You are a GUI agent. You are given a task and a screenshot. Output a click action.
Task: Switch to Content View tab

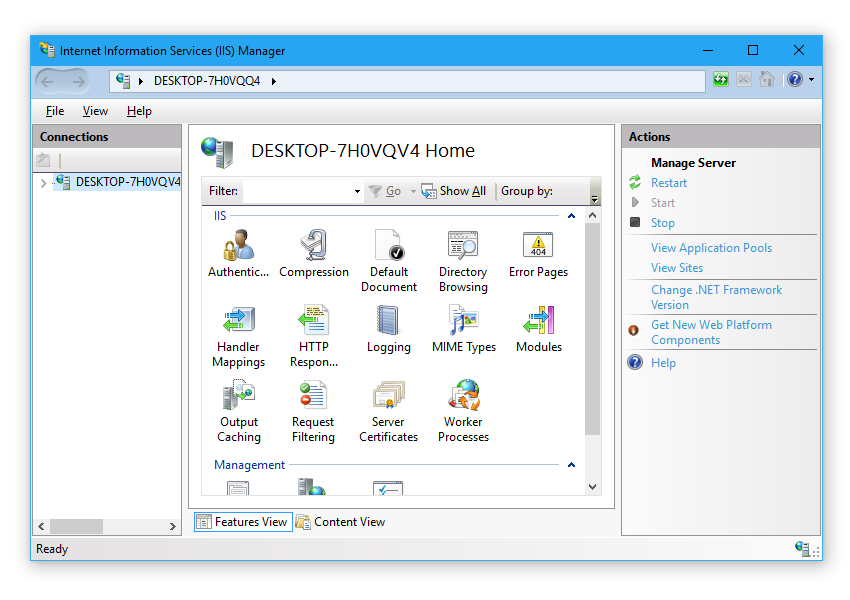(341, 522)
